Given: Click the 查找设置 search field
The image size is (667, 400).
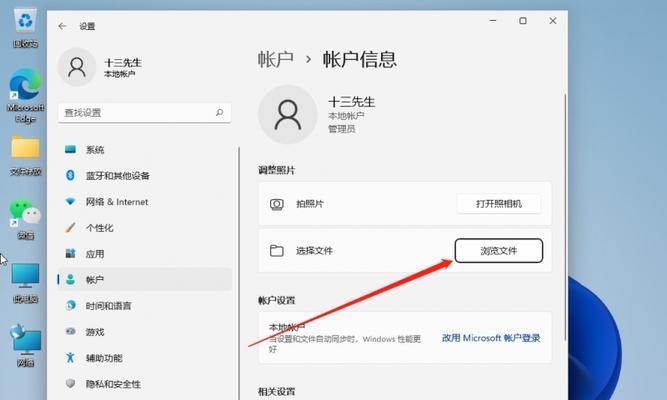Looking at the screenshot, I should (145, 113).
